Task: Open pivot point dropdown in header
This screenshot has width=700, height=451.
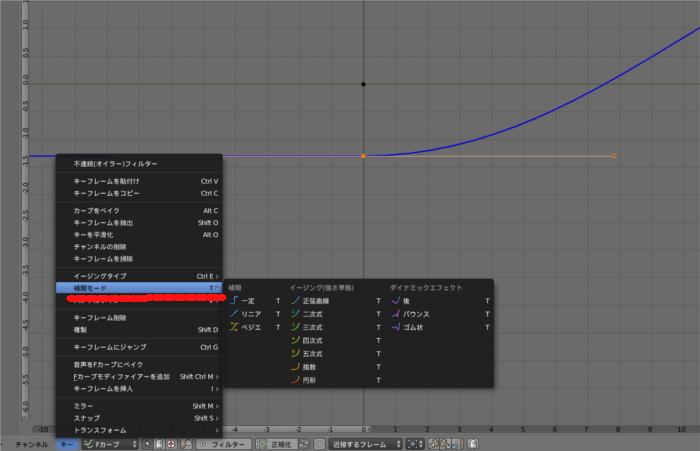Action: point(415,444)
